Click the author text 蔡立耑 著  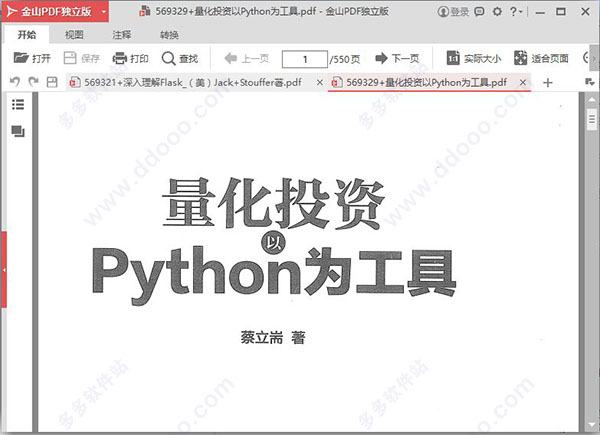[x=273, y=337]
